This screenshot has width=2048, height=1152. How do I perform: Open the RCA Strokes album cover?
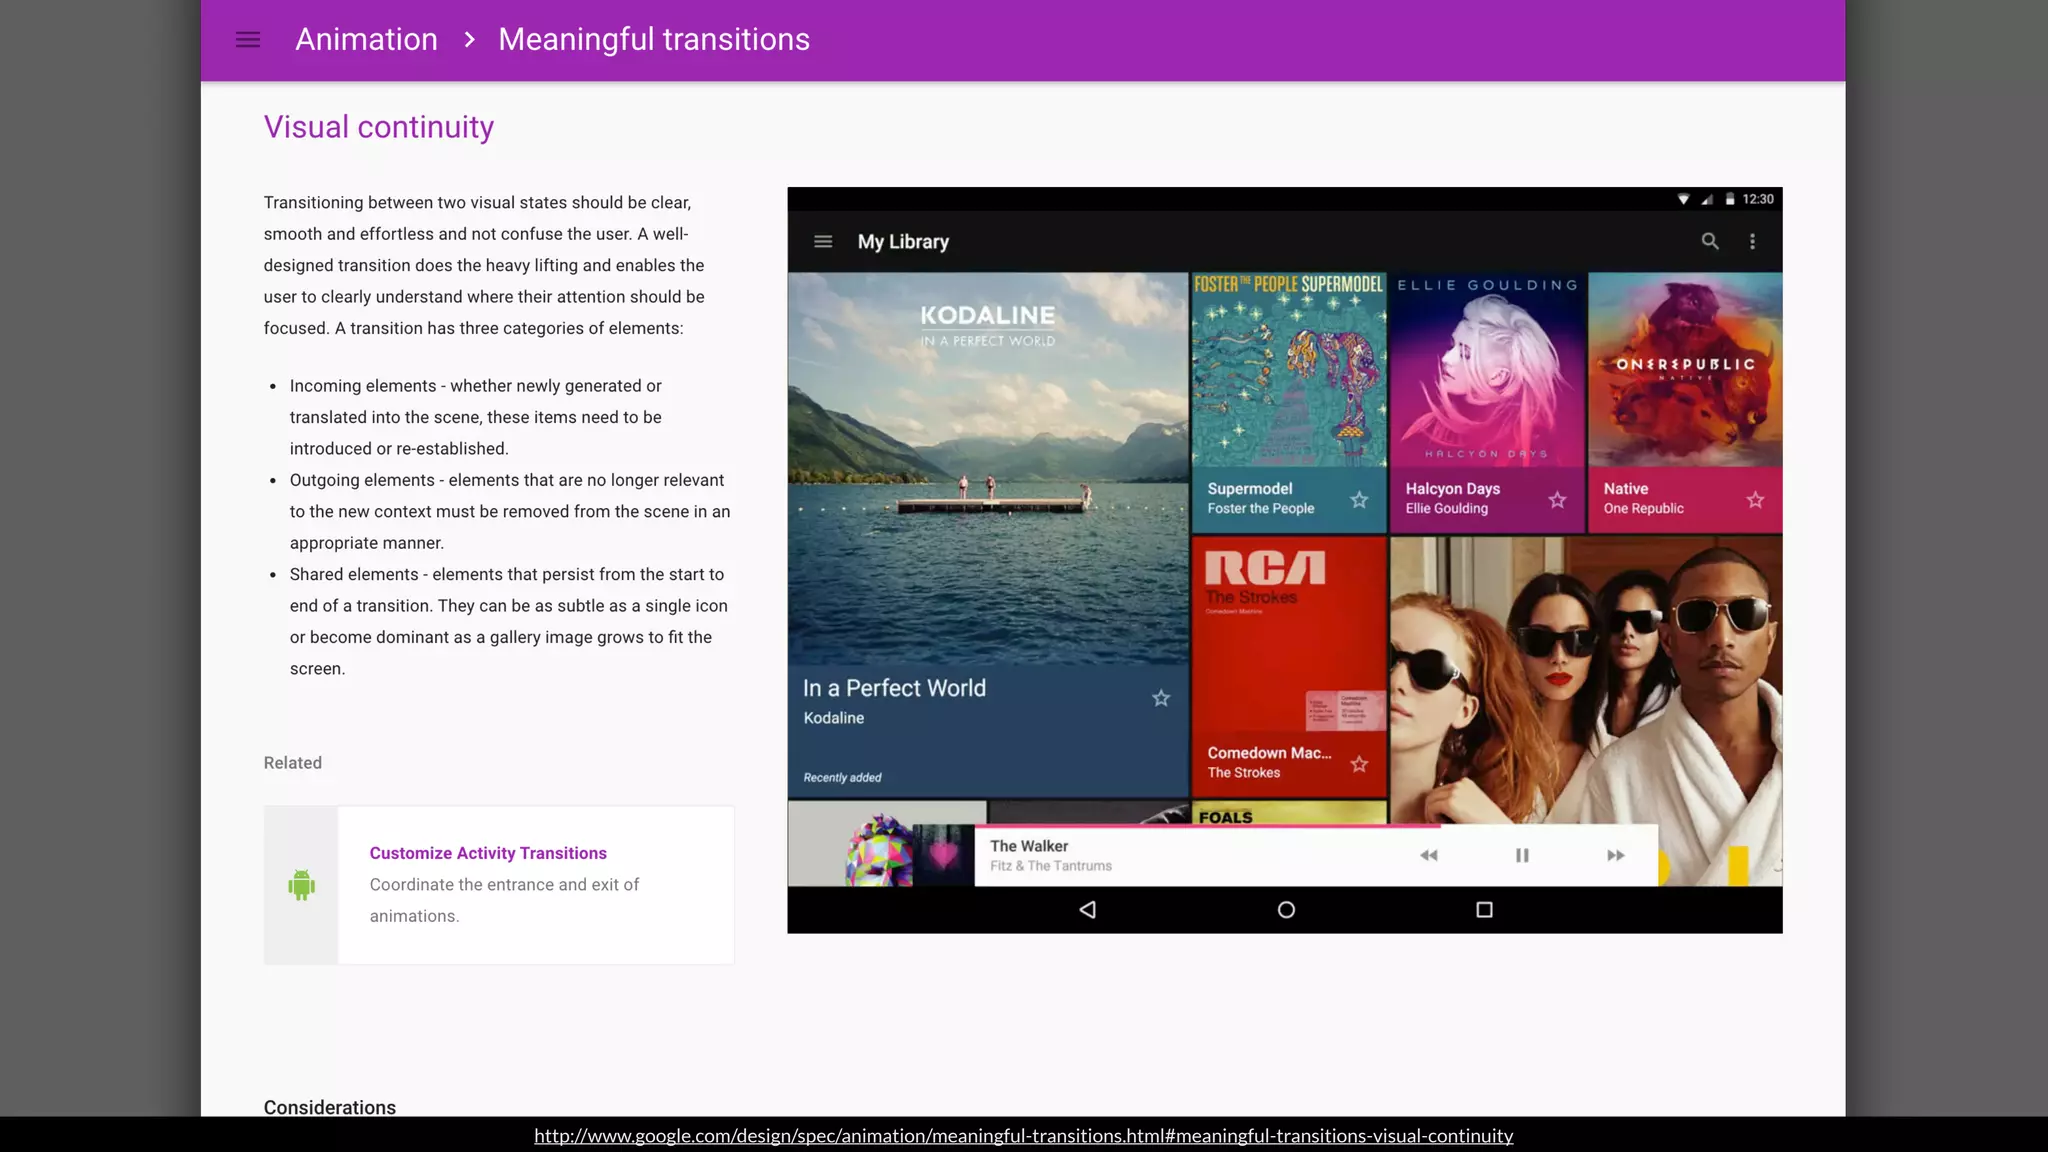point(1289,636)
